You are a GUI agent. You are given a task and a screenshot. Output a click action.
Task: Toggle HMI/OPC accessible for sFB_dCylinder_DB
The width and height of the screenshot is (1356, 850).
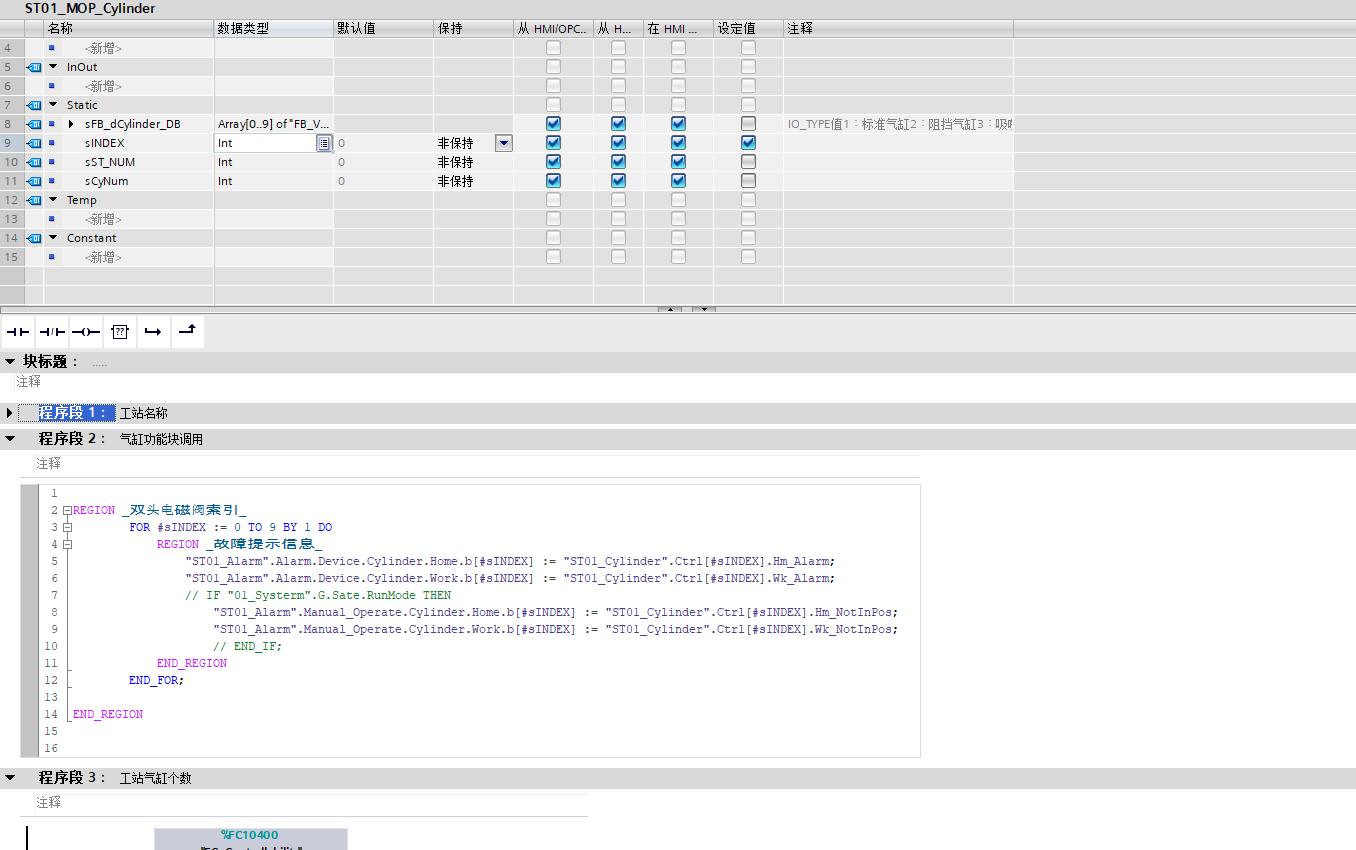pos(553,124)
